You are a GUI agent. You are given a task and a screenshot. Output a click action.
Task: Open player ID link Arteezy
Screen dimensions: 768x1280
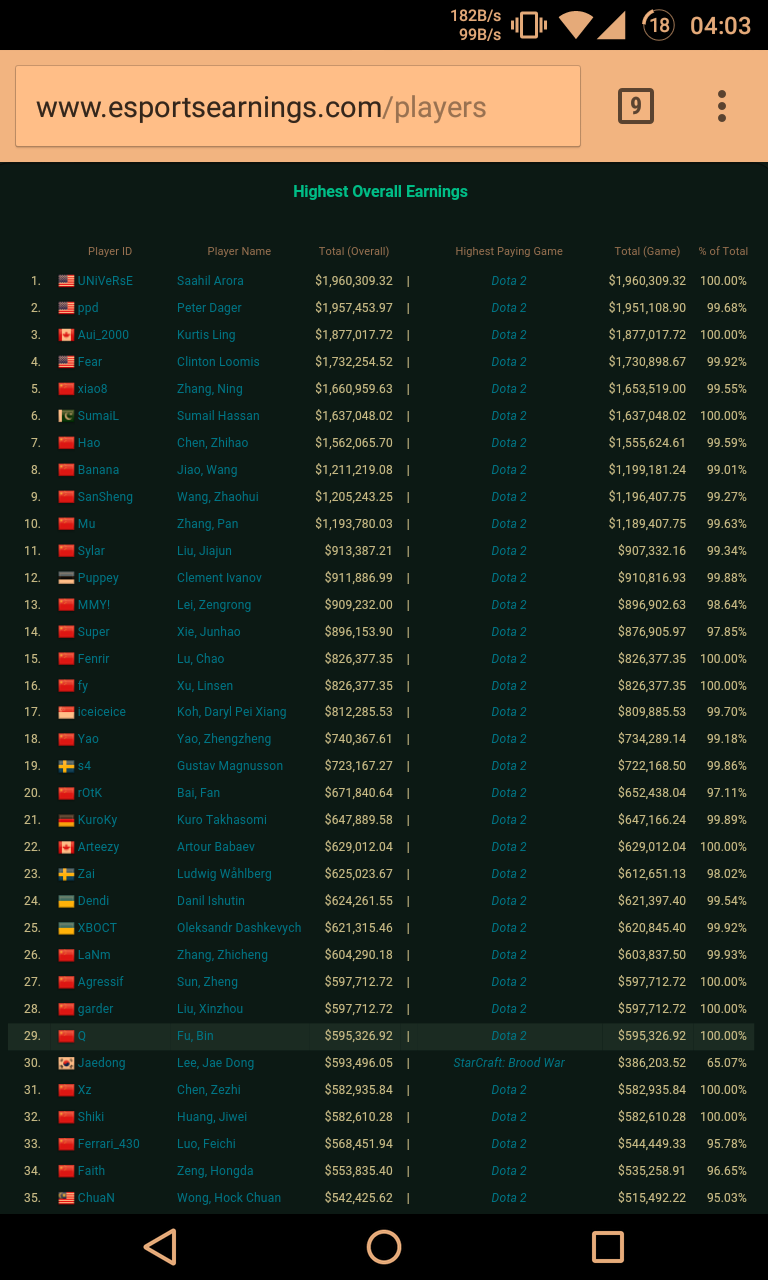(x=98, y=847)
